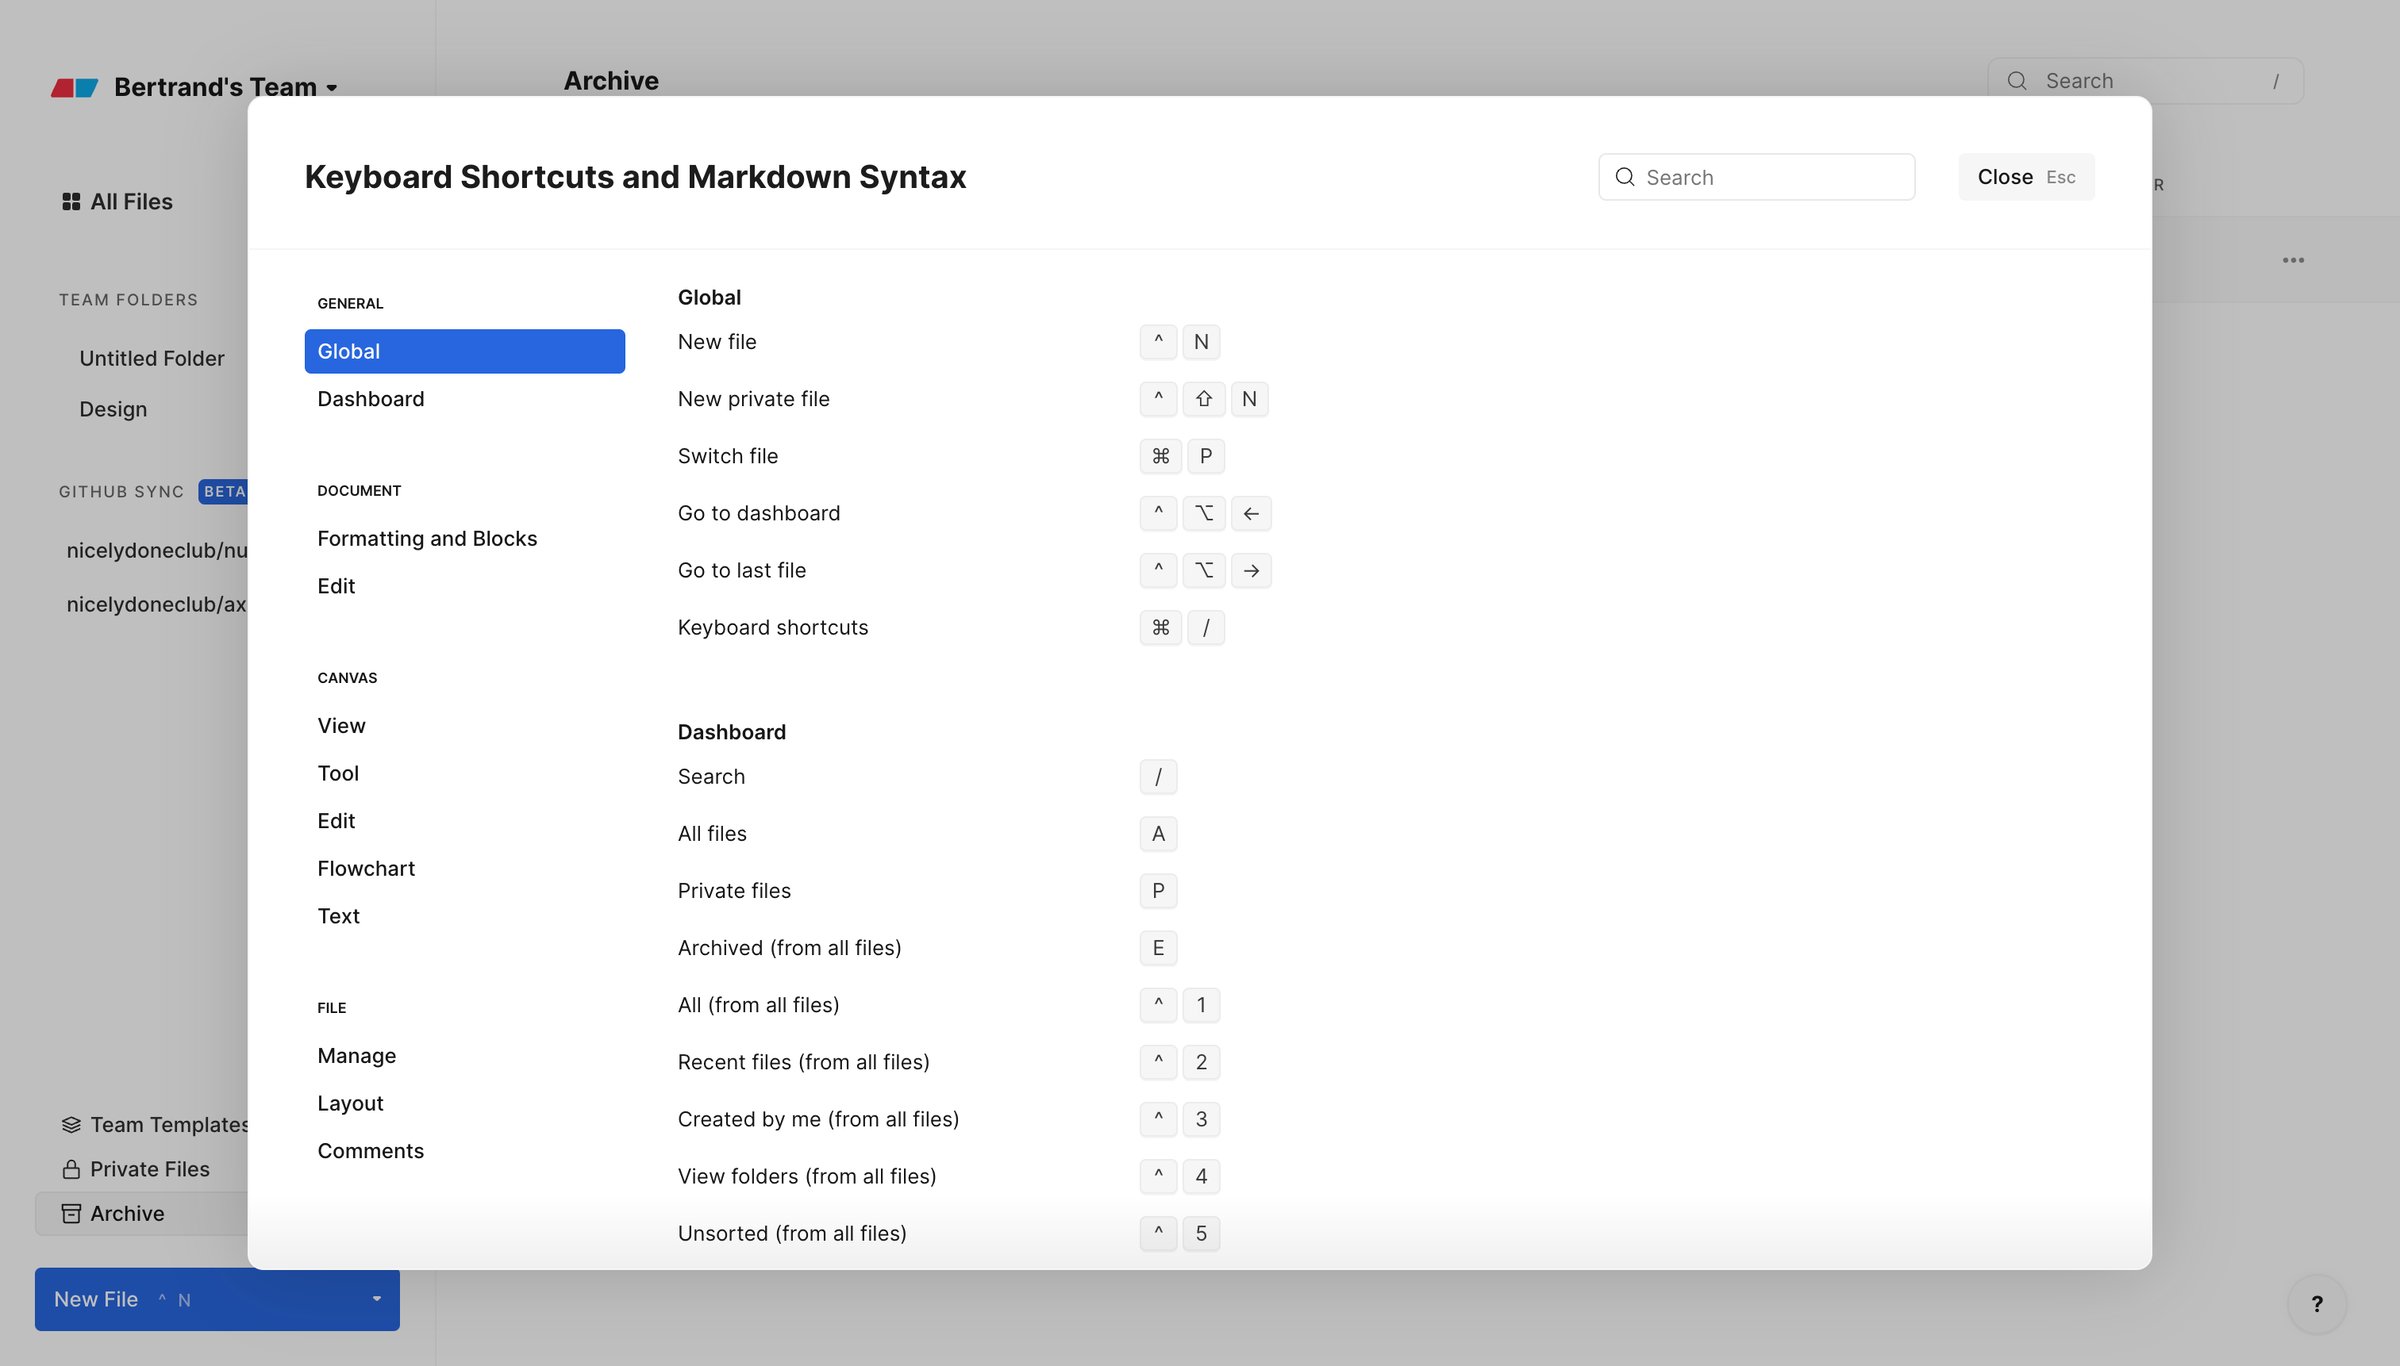Click the A key for All files
This screenshot has width=2400, height=1366.
pos(1158,834)
